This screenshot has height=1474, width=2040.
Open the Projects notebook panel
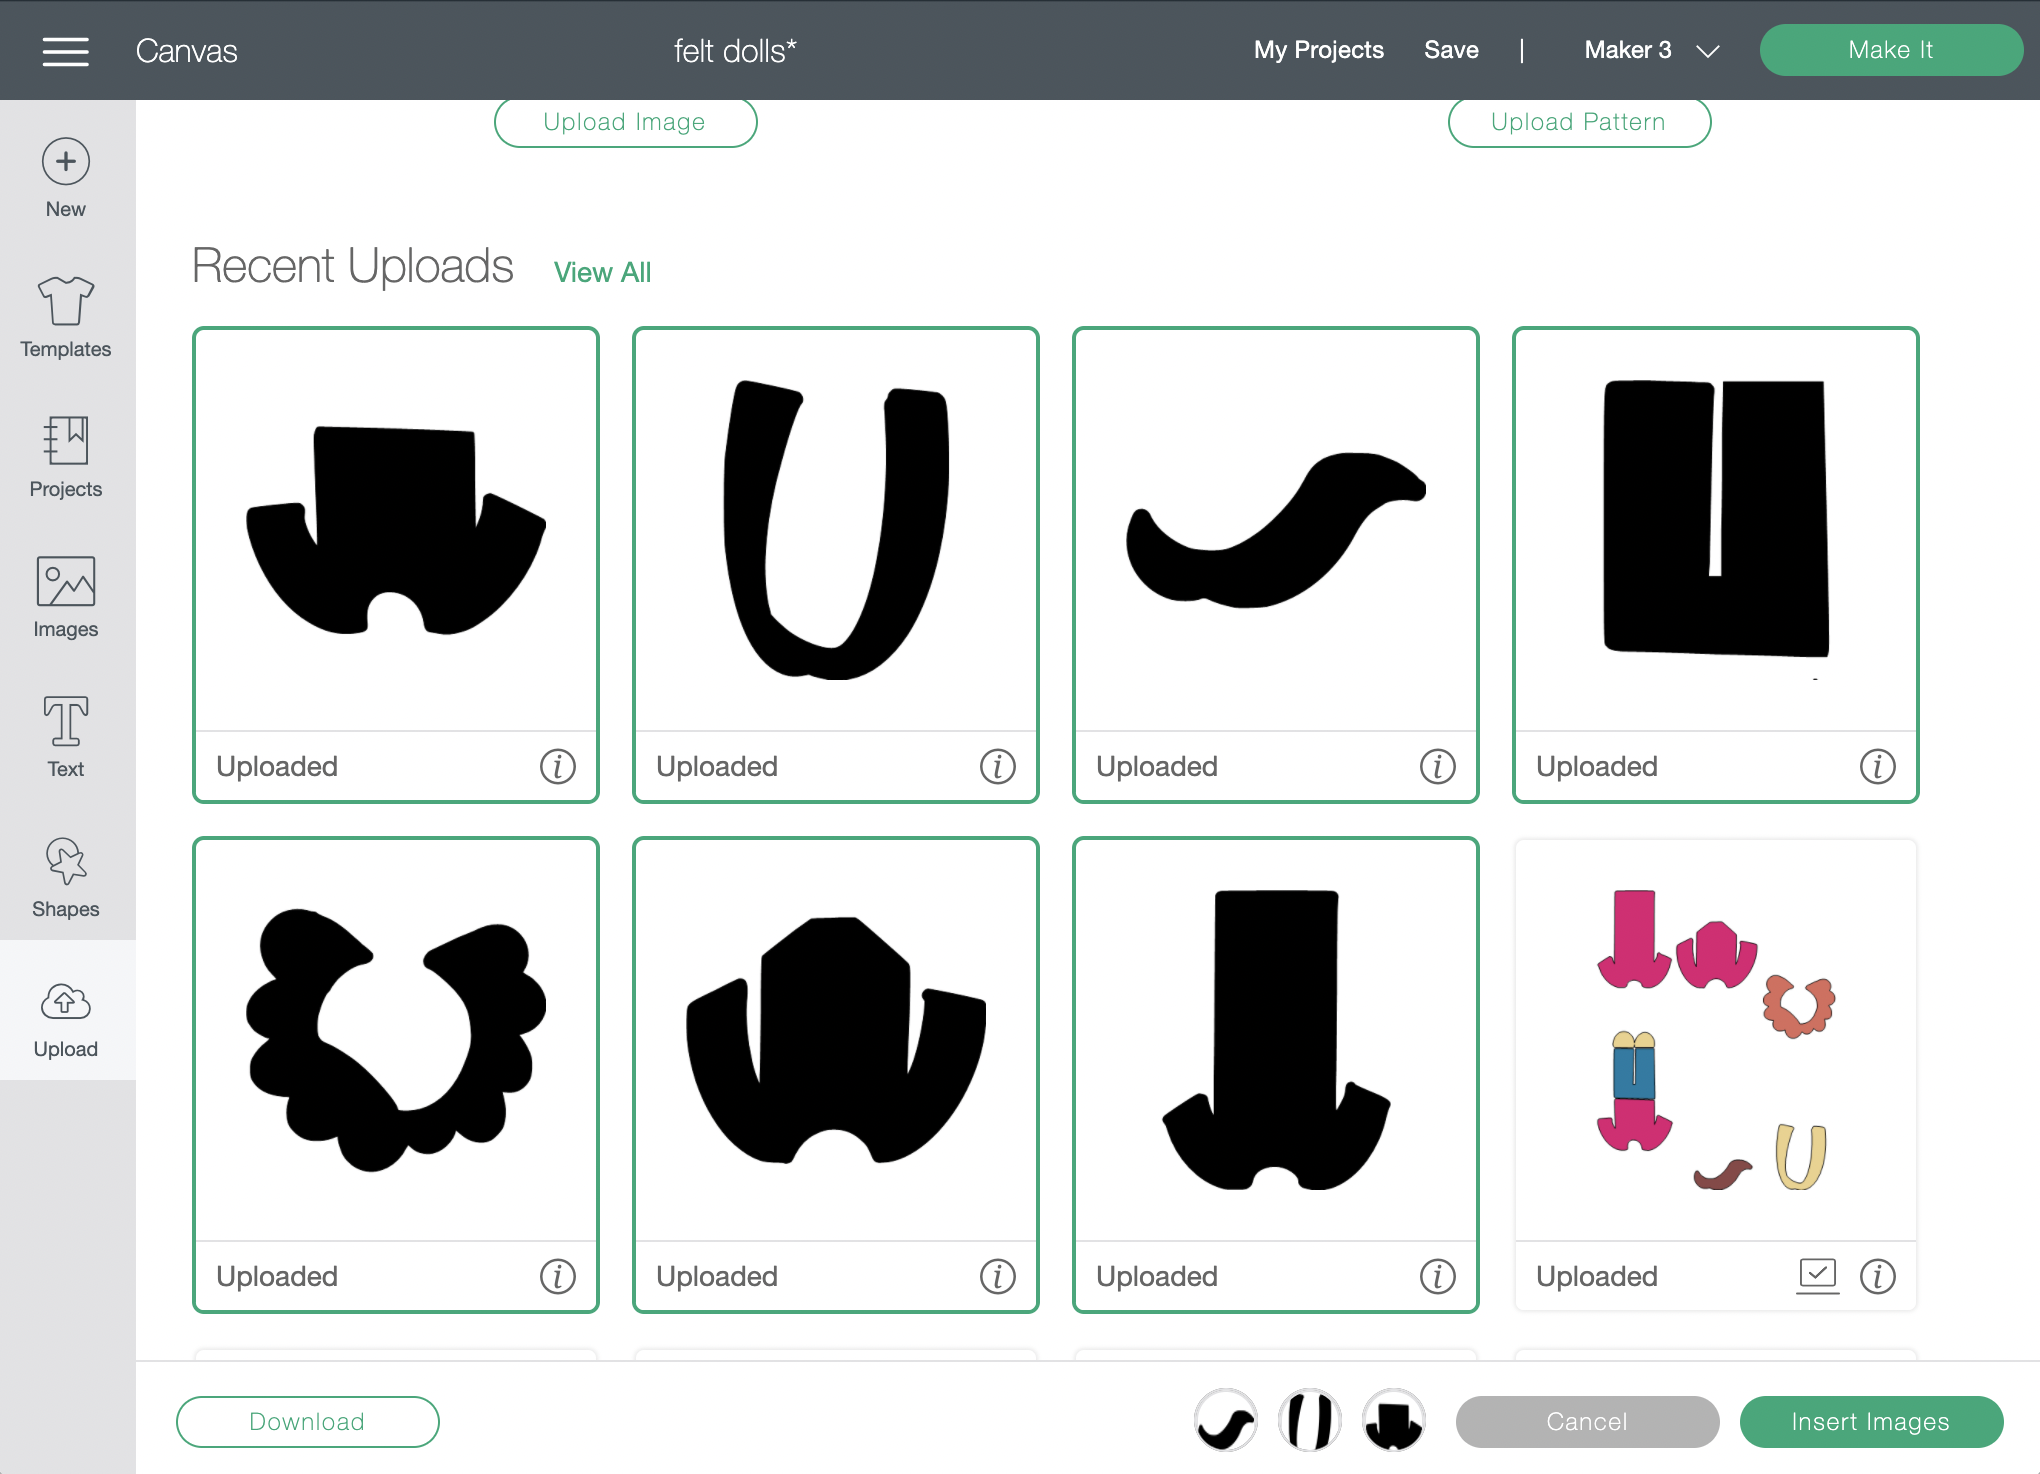(x=66, y=458)
